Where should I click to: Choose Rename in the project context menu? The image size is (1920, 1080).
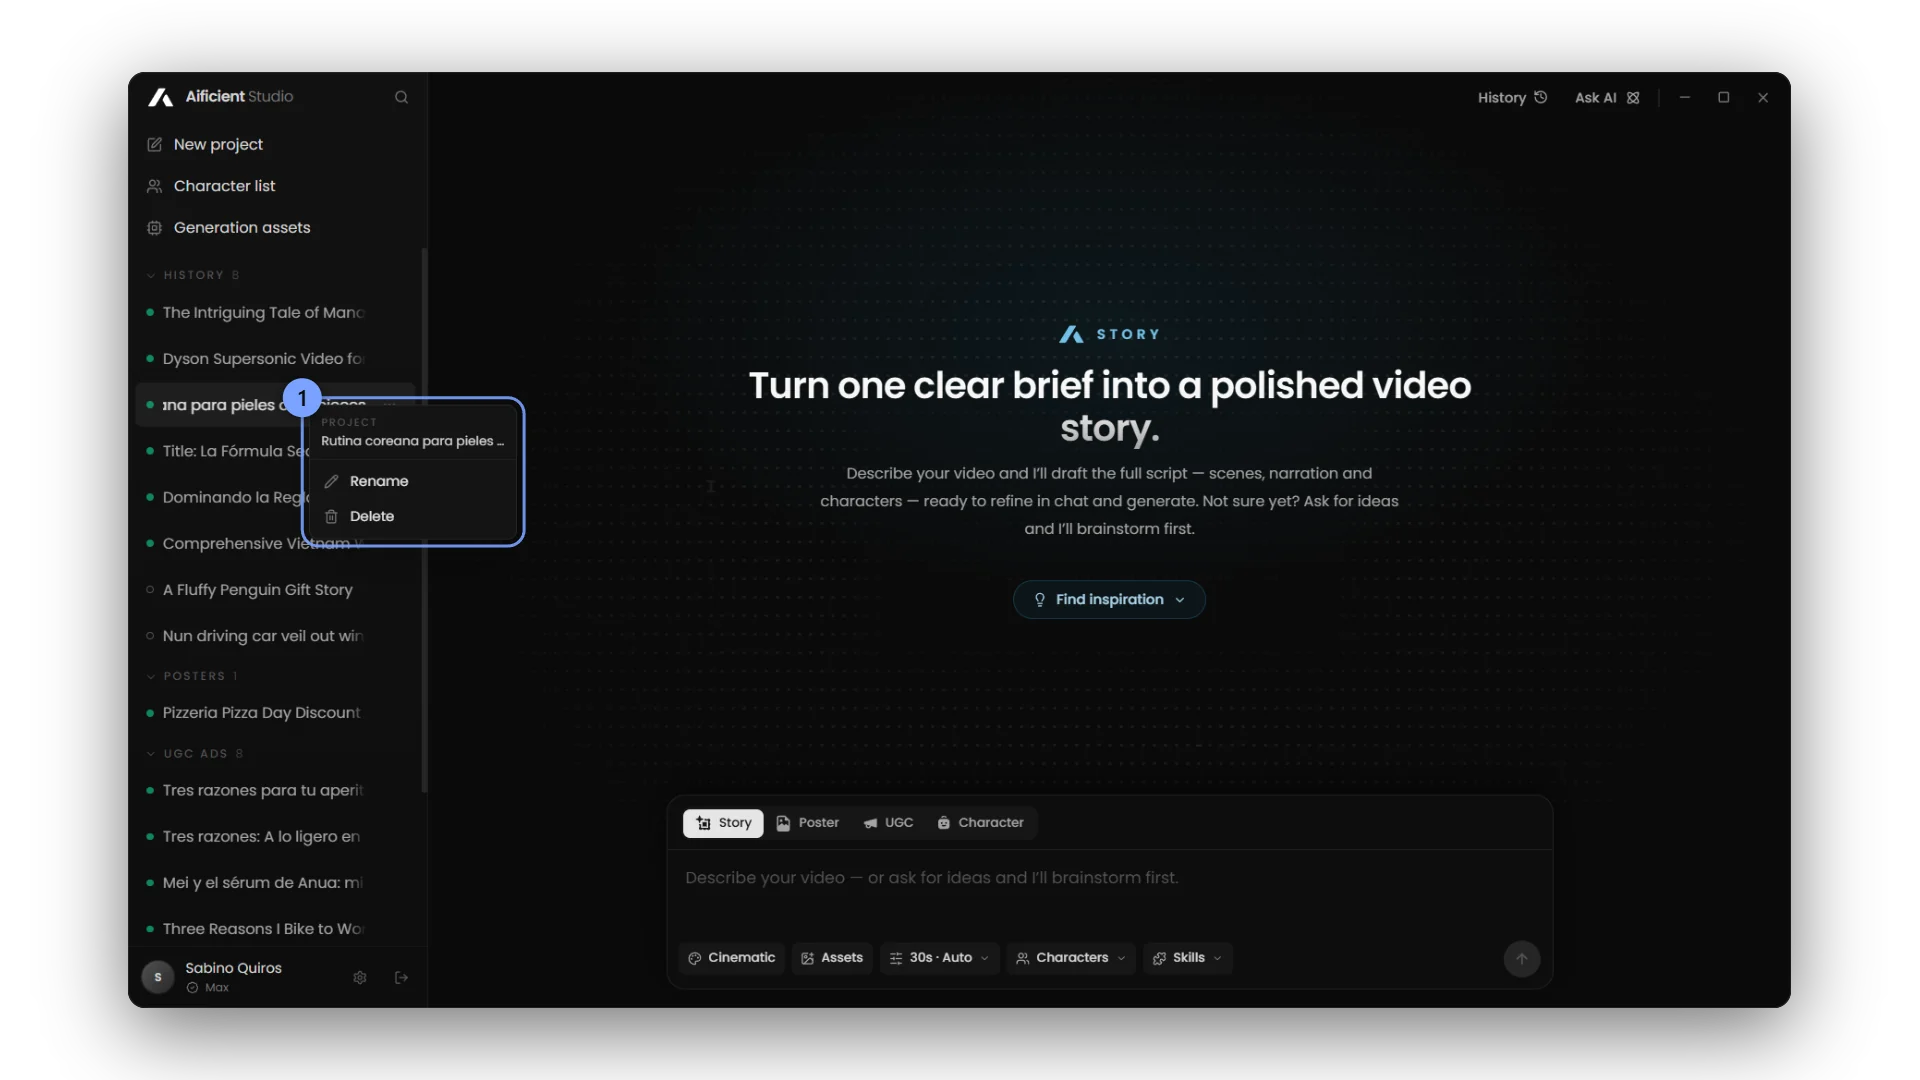(x=413, y=481)
